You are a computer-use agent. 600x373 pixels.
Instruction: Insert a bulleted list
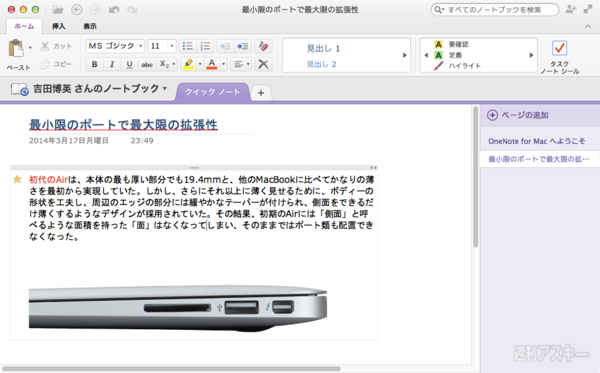pyautogui.click(x=188, y=46)
